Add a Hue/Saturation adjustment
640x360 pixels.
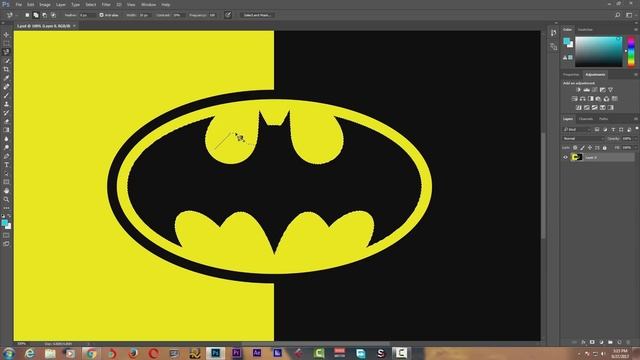pos(574,99)
